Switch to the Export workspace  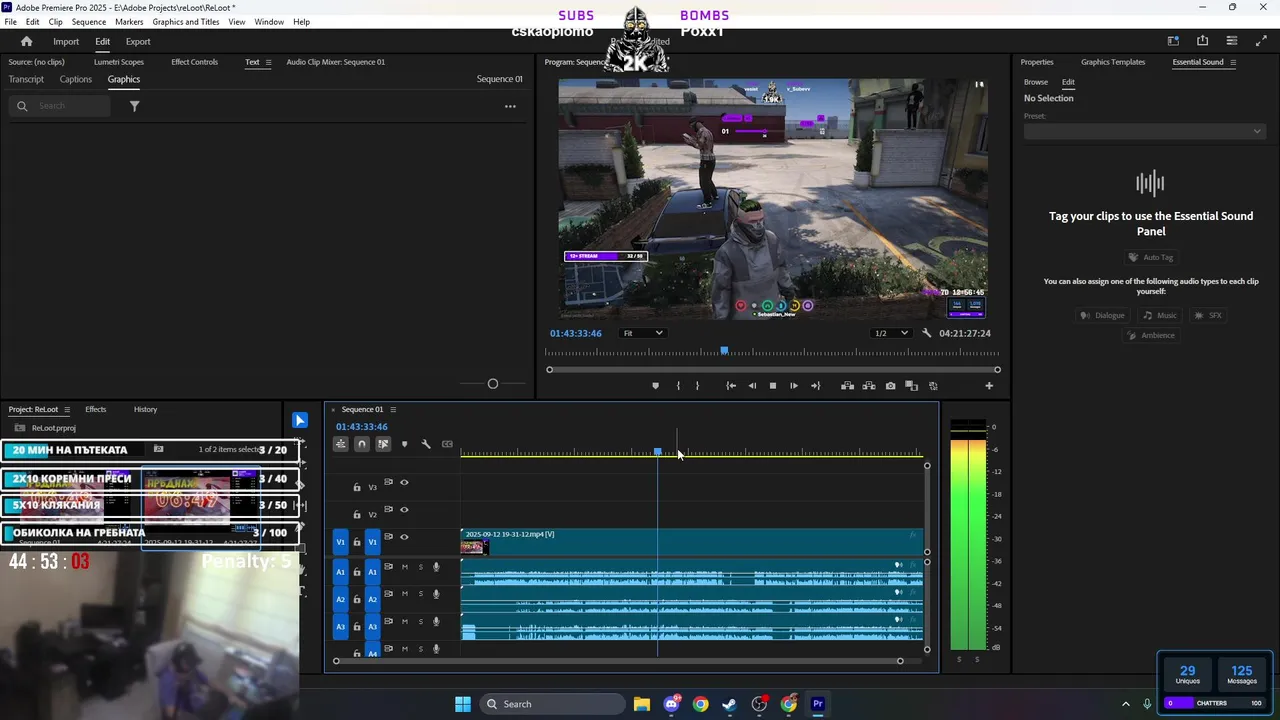[x=138, y=41]
